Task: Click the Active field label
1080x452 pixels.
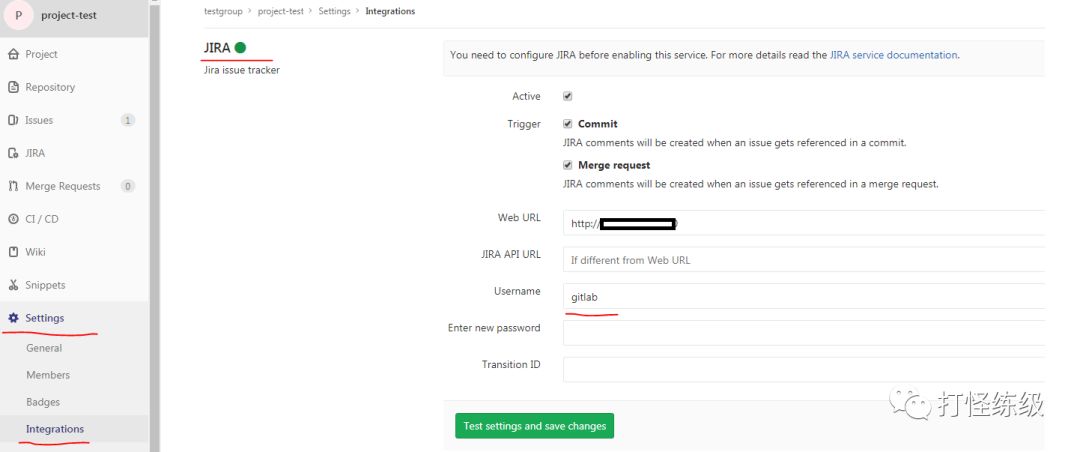Action: [526, 96]
